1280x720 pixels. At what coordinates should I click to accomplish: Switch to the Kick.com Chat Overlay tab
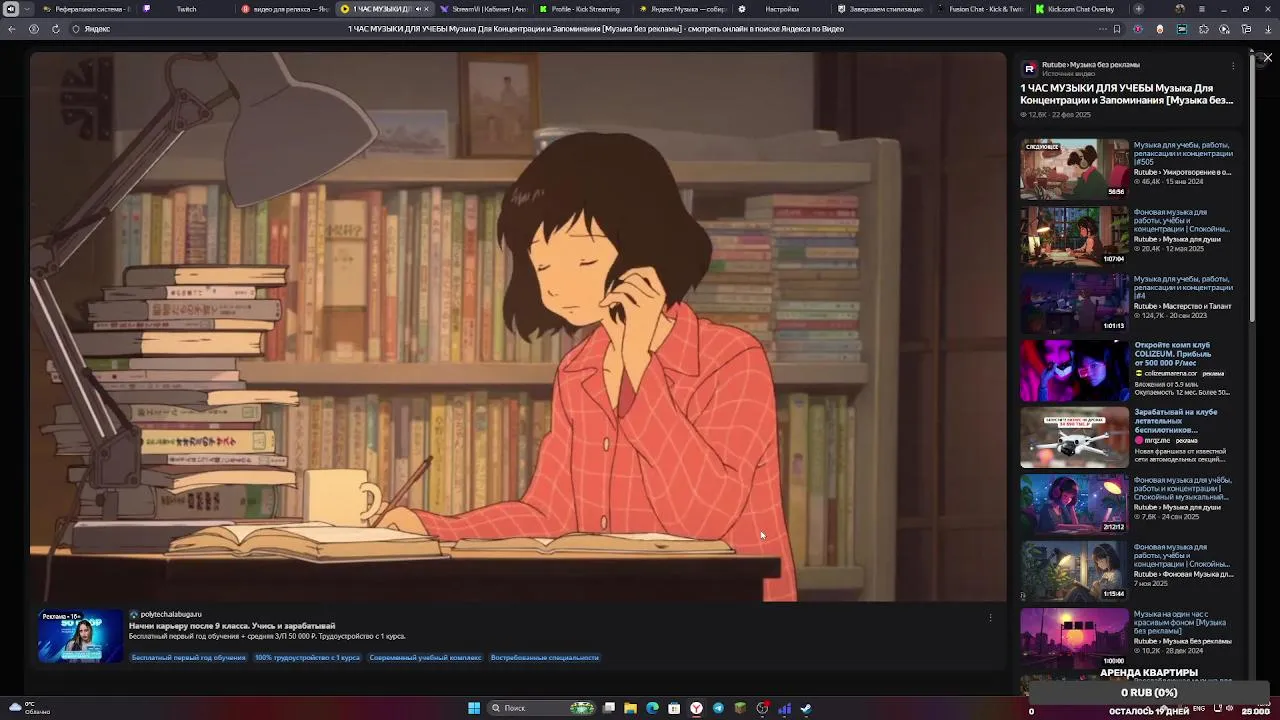coord(1079,9)
